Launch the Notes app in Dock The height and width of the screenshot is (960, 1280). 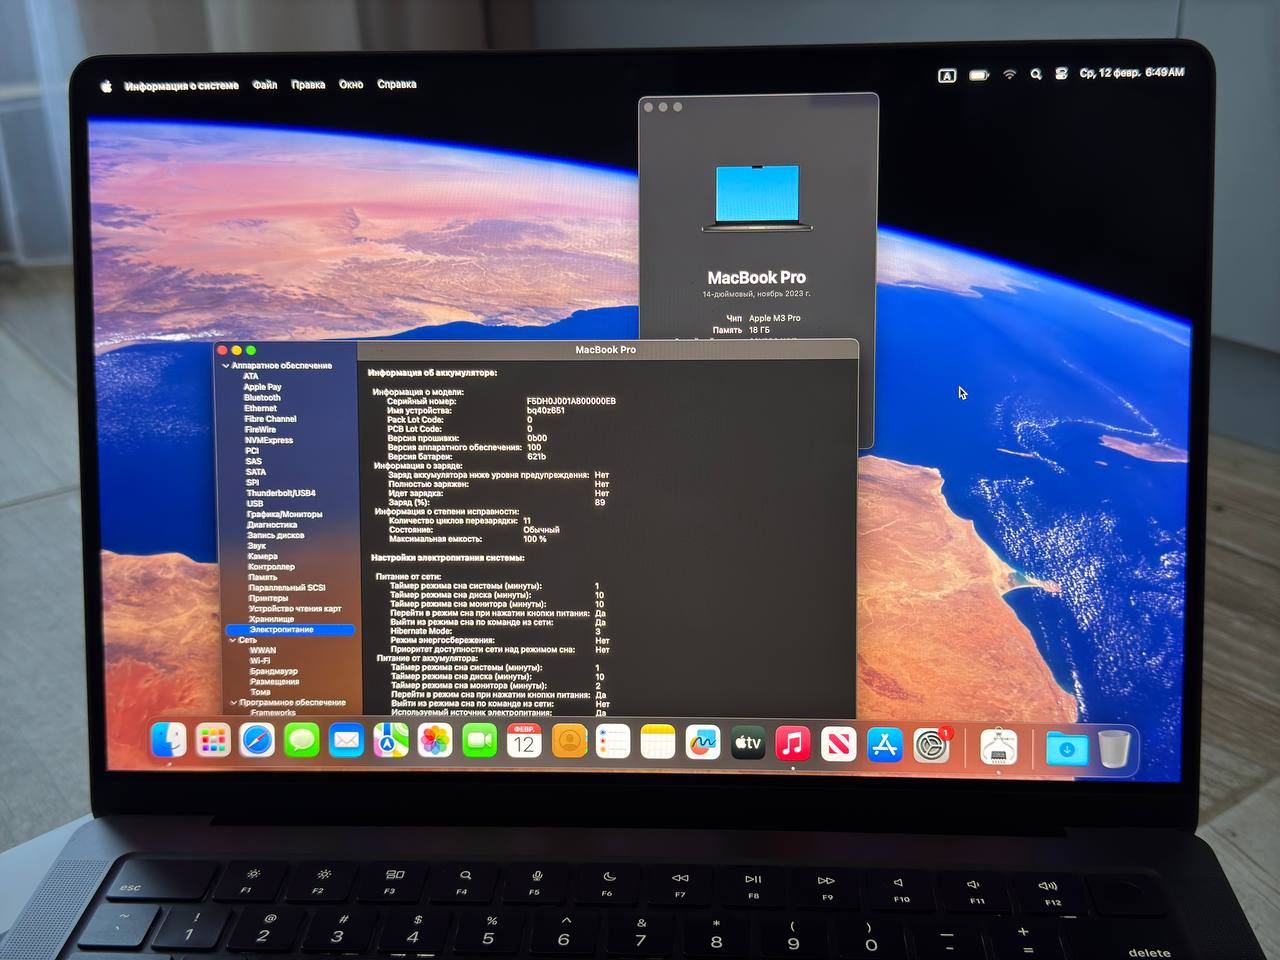[658, 742]
